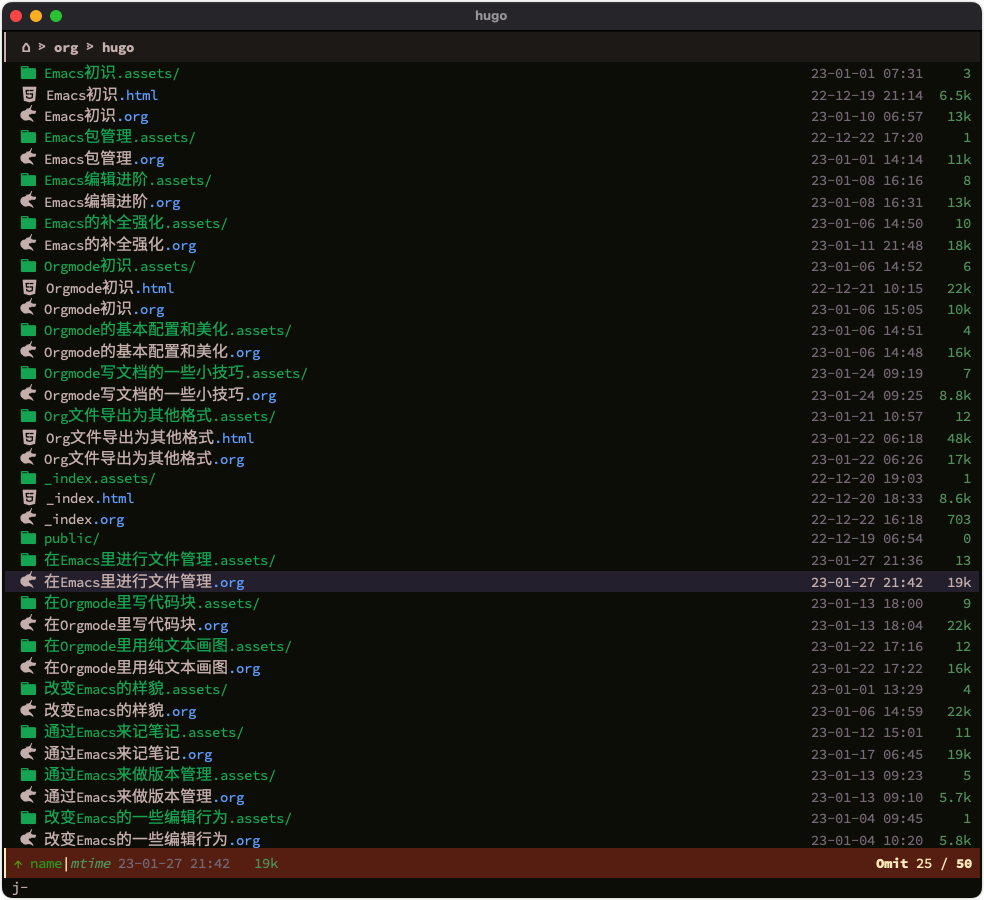The height and width of the screenshot is (900, 984).
Task: Select file name Orgmode初识.html
Action: coord(110,288)
